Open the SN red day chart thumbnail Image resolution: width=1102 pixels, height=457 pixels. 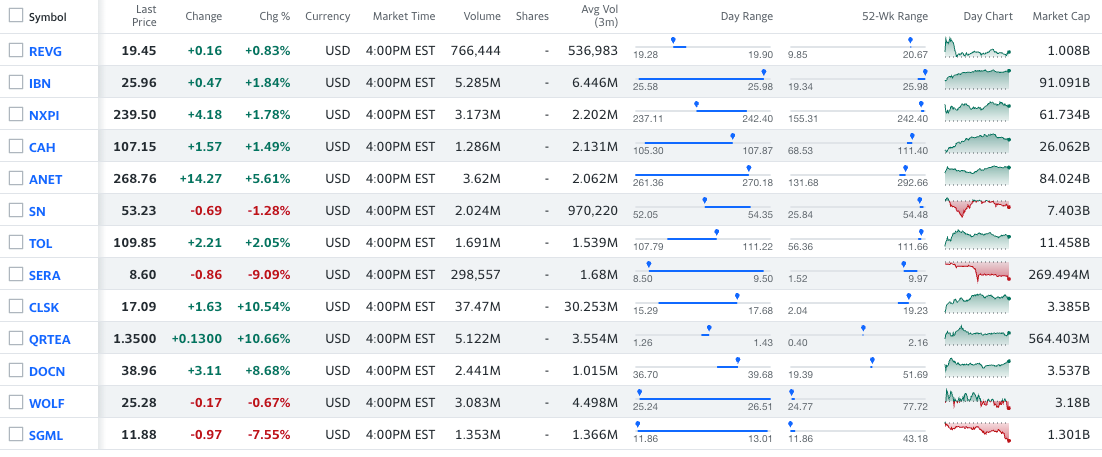pyautogui.click(x=978, y=207)
